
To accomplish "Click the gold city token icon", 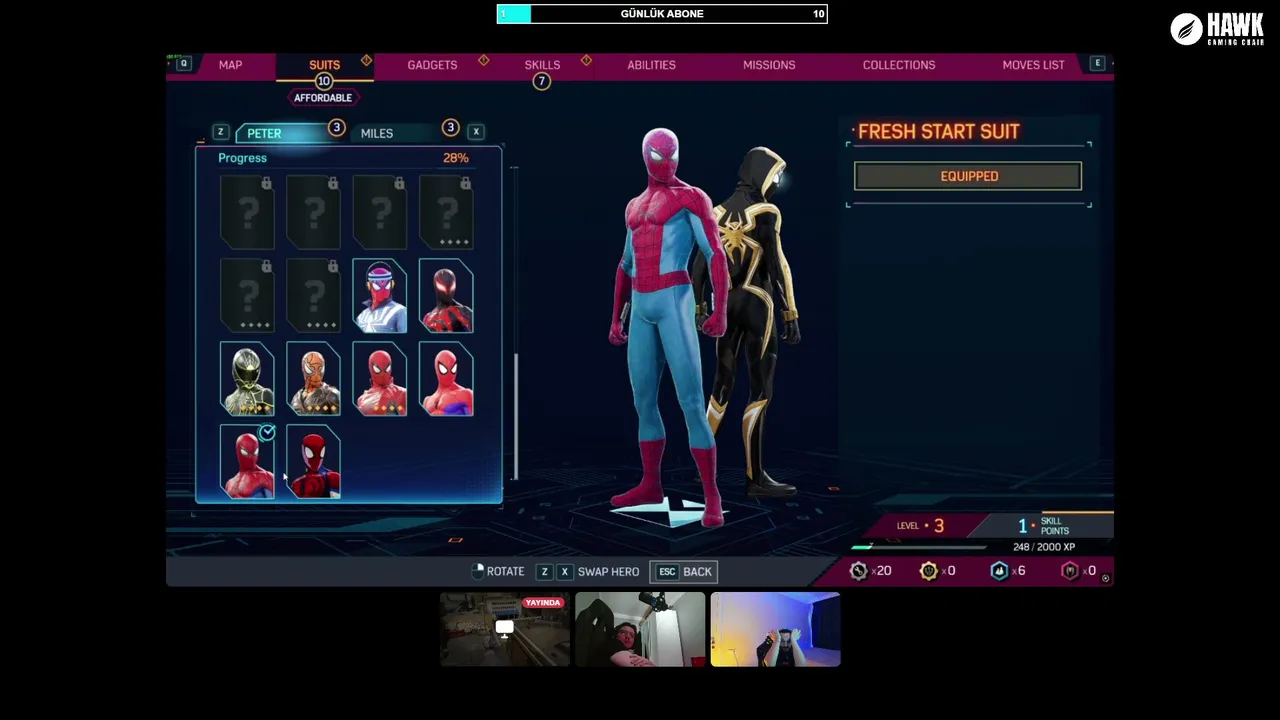I will [x=929, y=571].
